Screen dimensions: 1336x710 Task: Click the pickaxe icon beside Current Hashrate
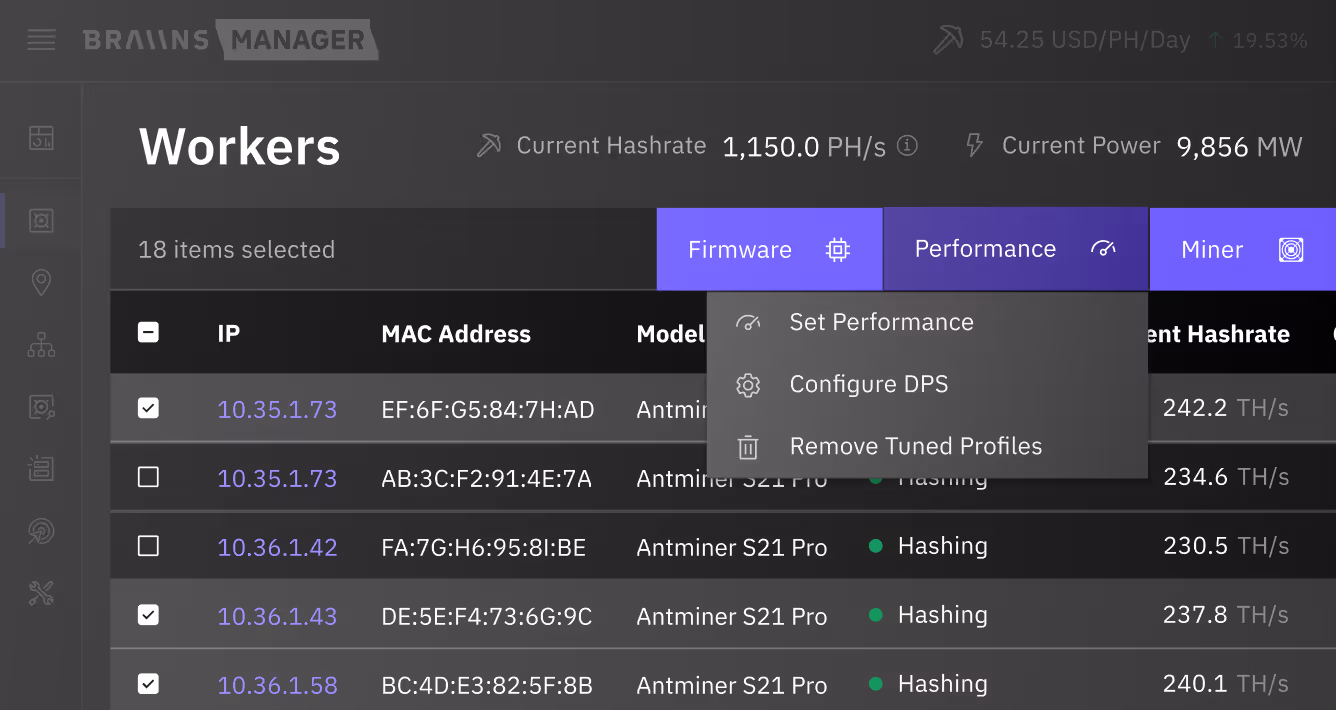[489, 146]
